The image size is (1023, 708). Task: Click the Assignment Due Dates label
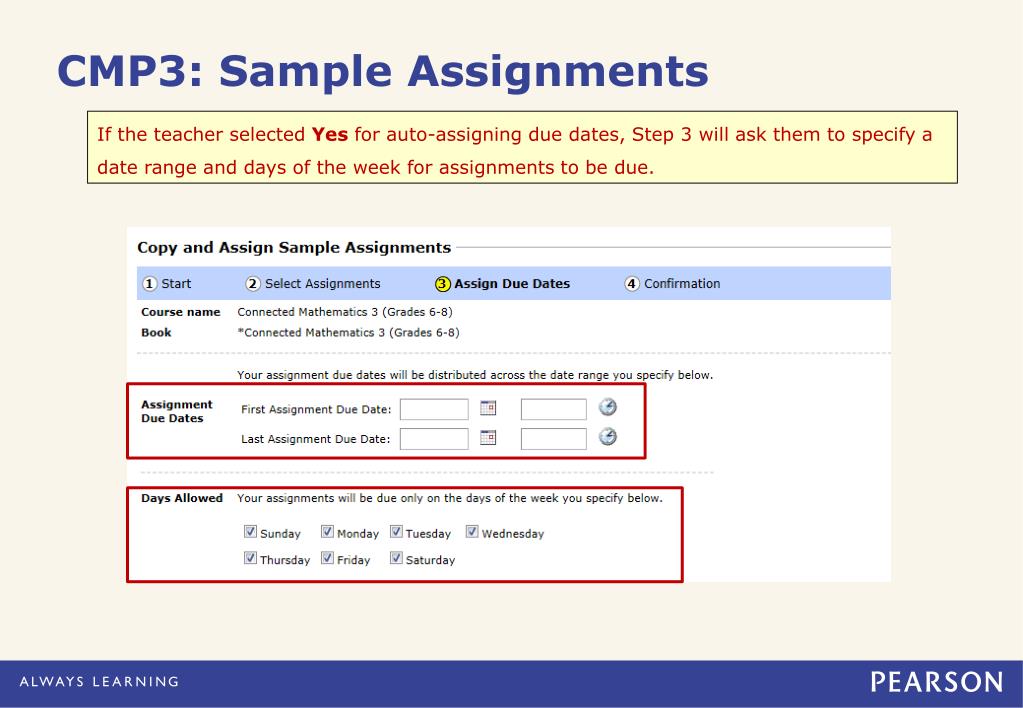coord(177,411)
